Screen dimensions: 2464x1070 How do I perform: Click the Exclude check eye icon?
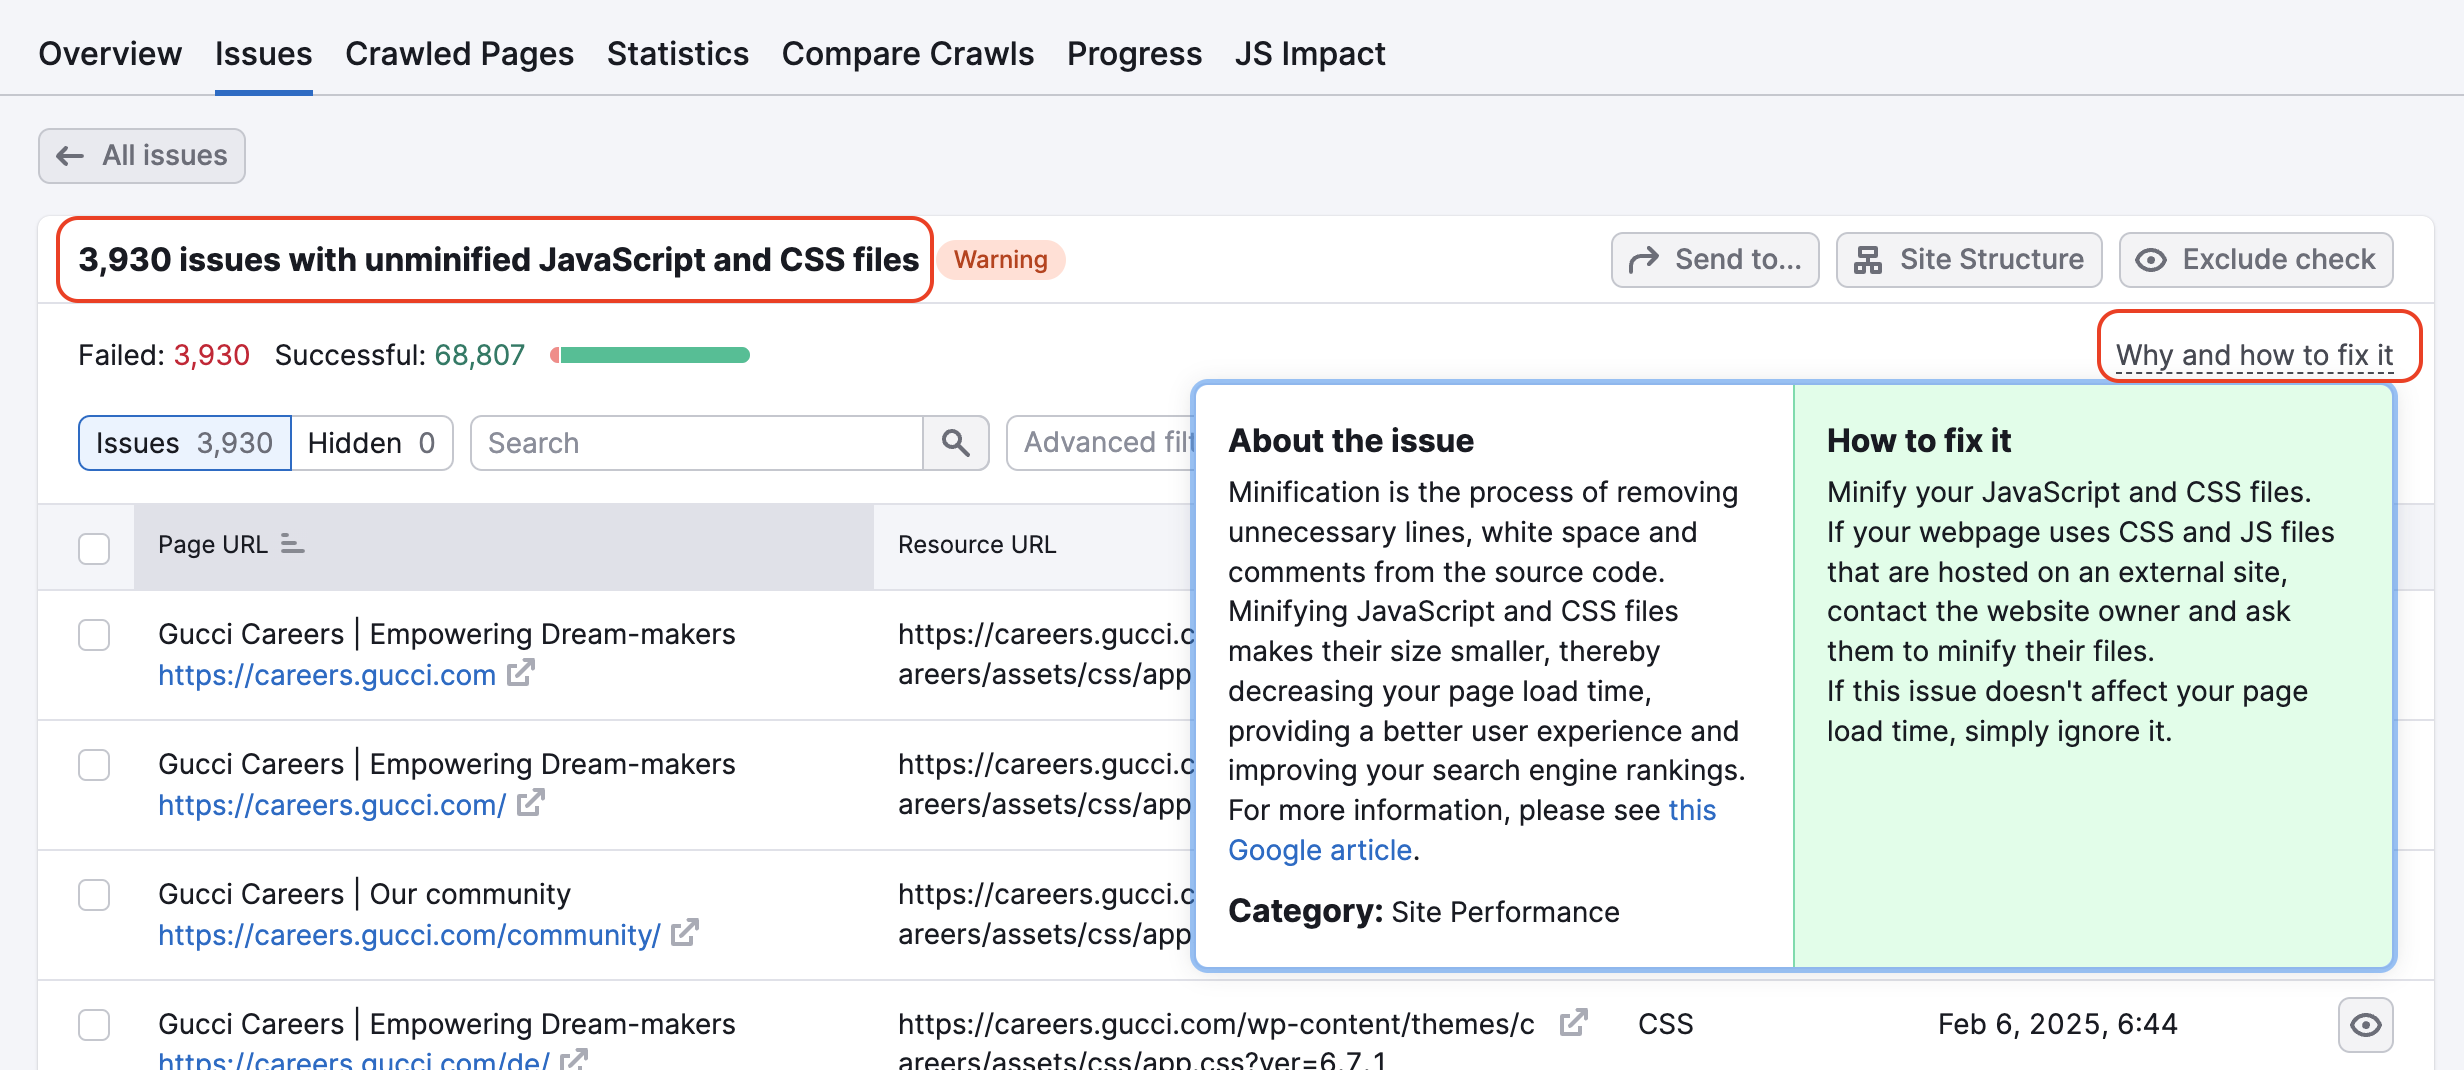tap(2152, 259)
